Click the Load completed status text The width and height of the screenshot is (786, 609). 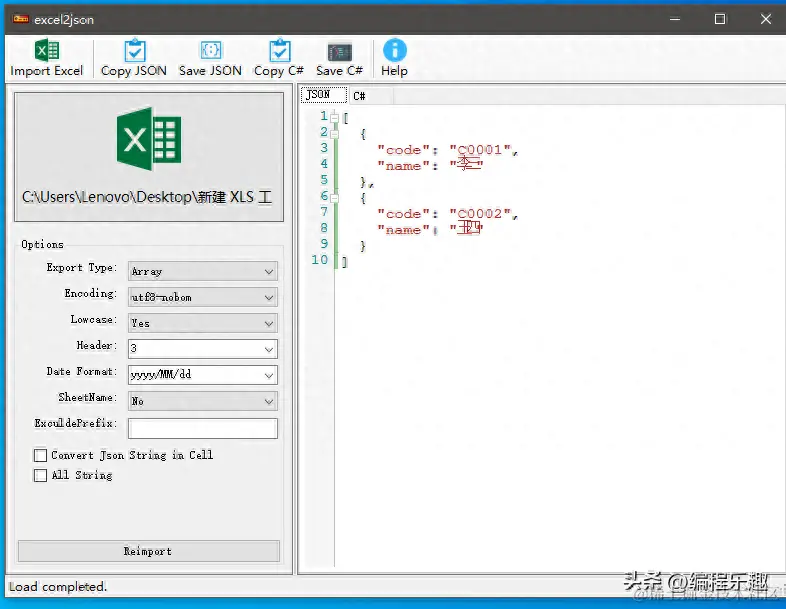[58, 586]
